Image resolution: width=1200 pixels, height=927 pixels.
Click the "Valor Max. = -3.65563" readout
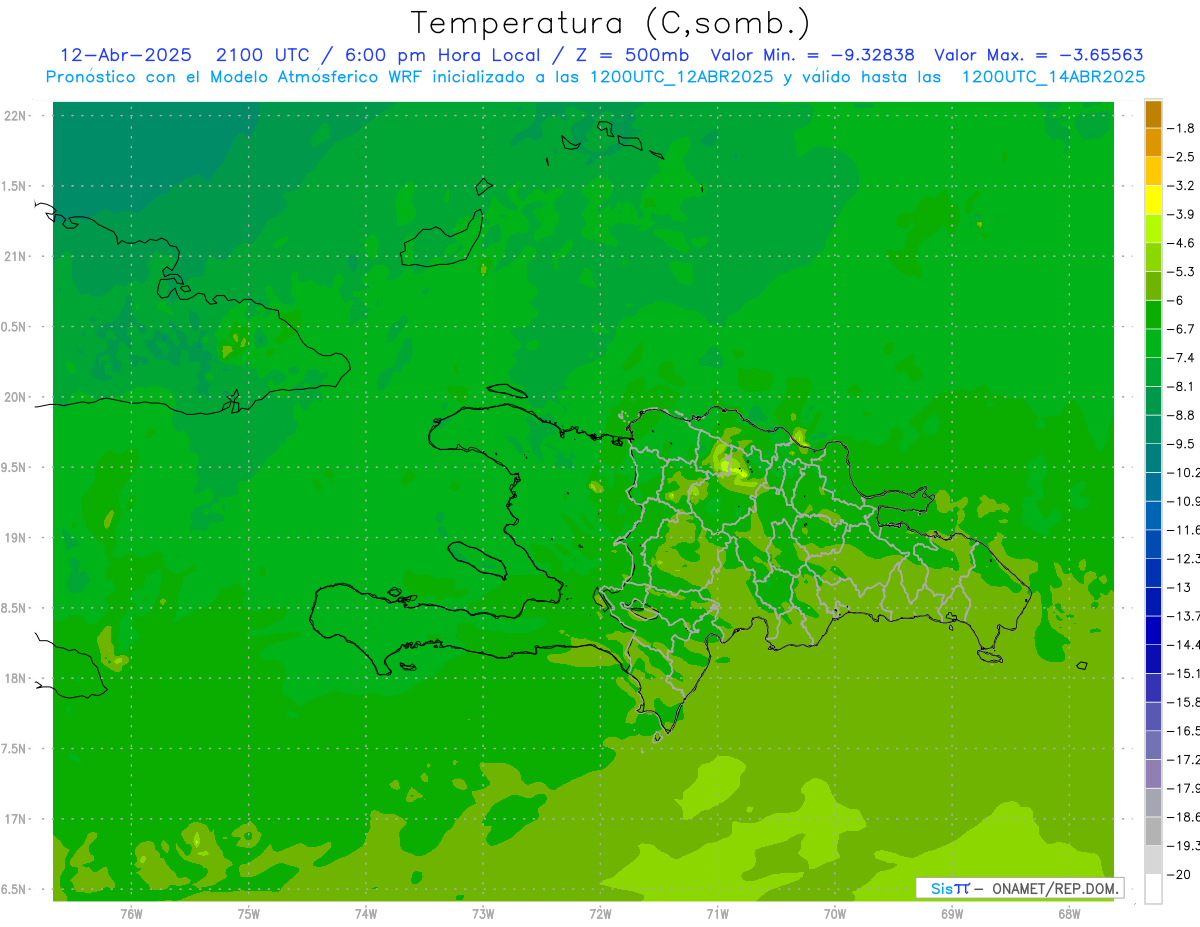pyautogui.click(x=1039, y=55)
